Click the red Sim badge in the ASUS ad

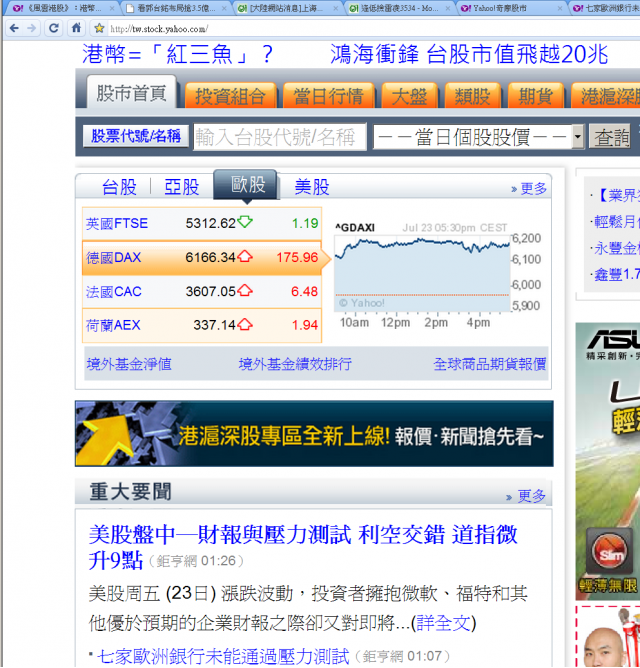(x=610, y=552)
